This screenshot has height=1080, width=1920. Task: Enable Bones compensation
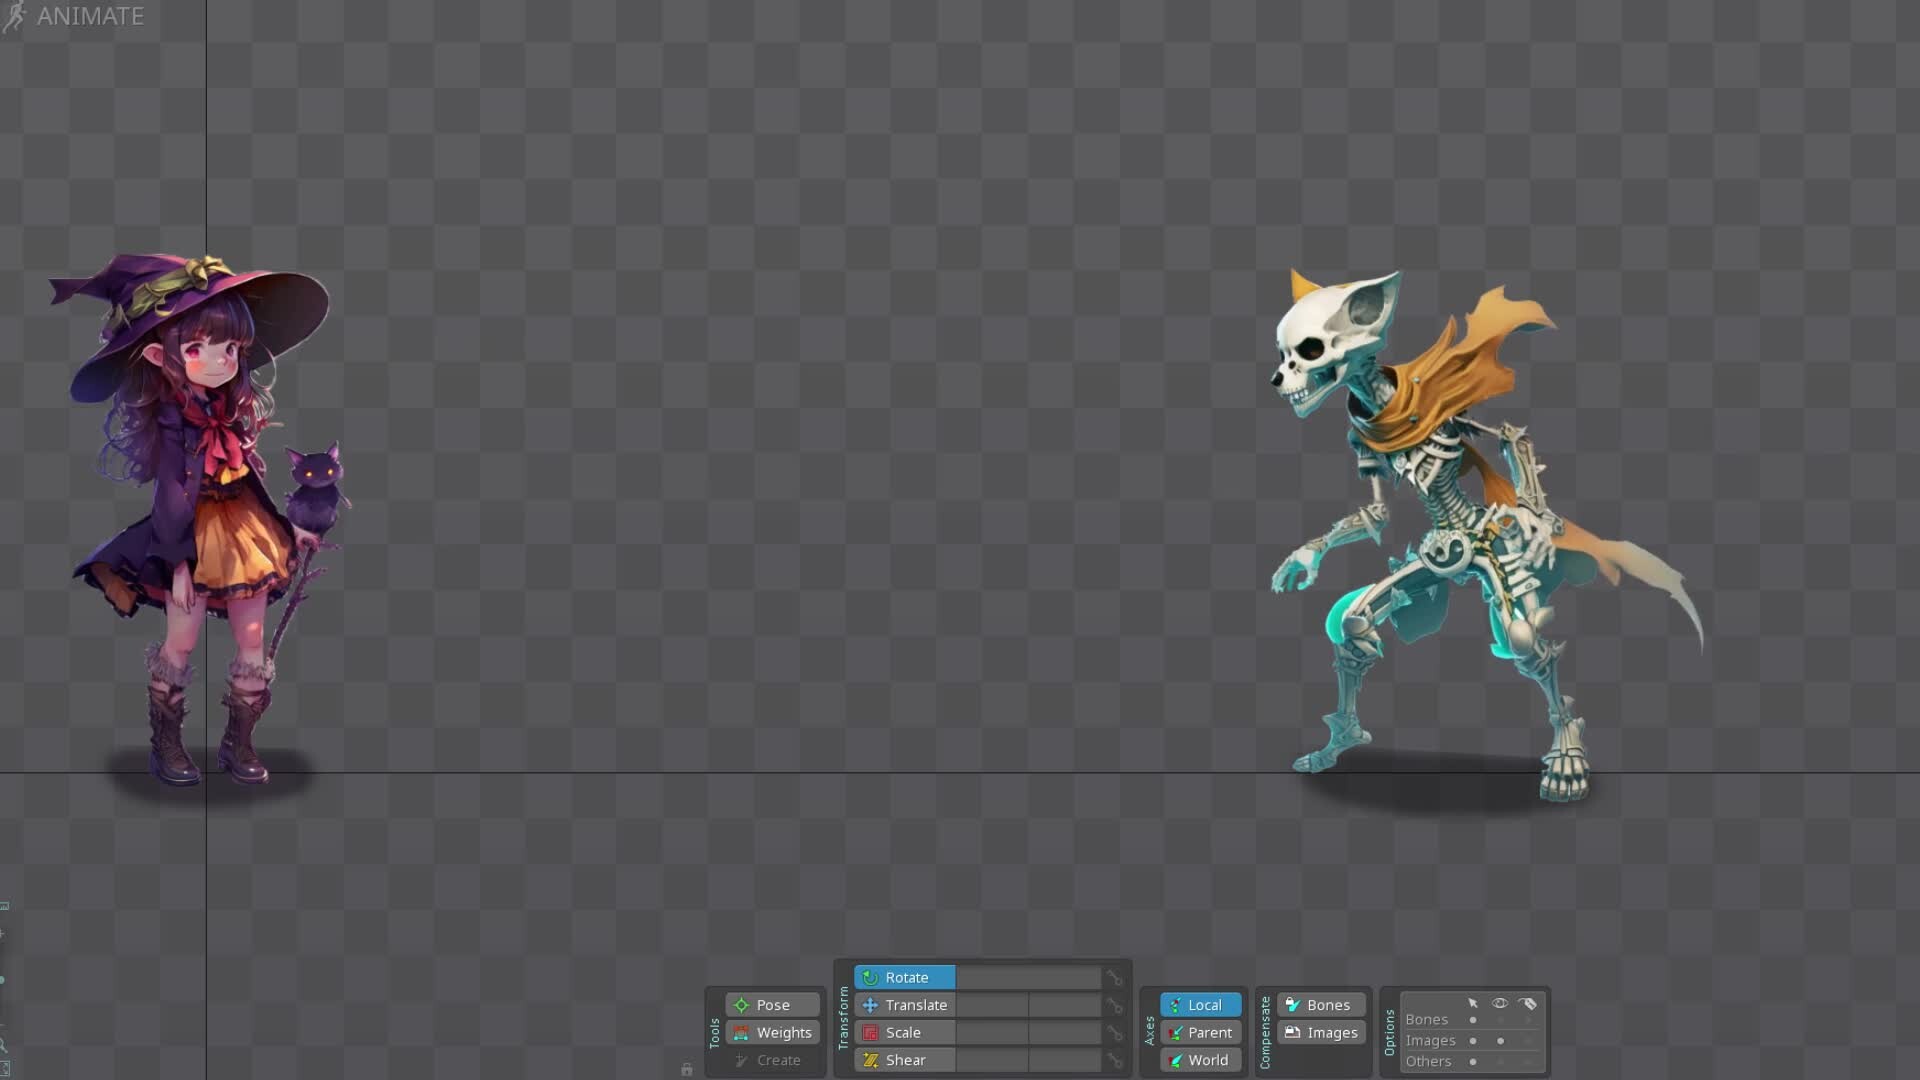(1320, 1005)
